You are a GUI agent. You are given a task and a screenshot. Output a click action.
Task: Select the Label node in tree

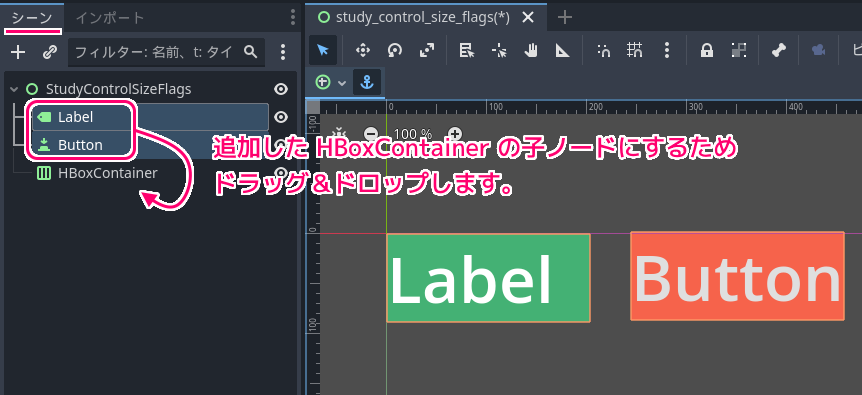(x=76, y=117)
